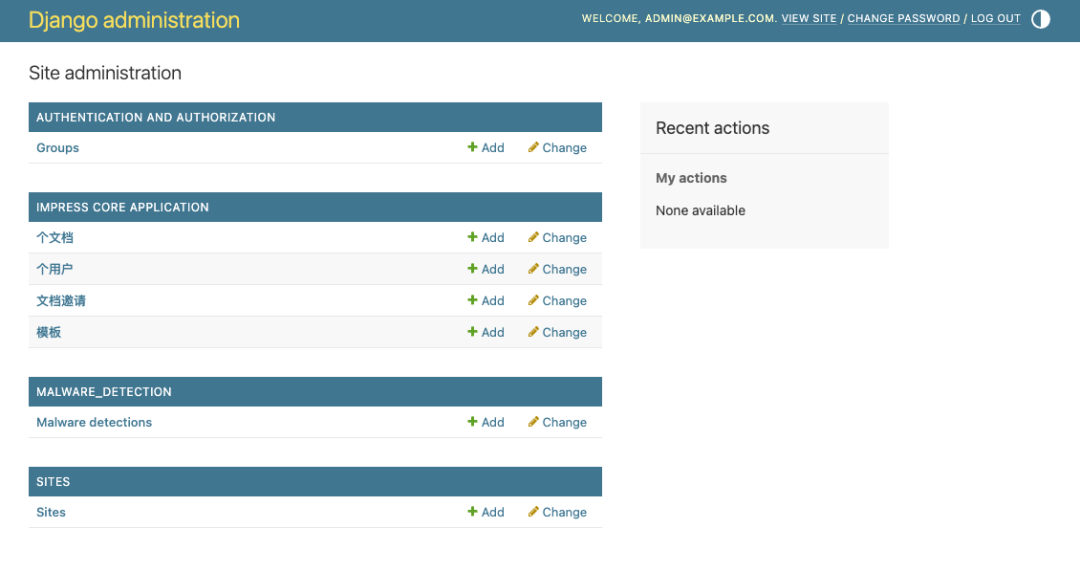Click the None available text
This screenshot has height=572, width=1080.
(x=700, y=211)
